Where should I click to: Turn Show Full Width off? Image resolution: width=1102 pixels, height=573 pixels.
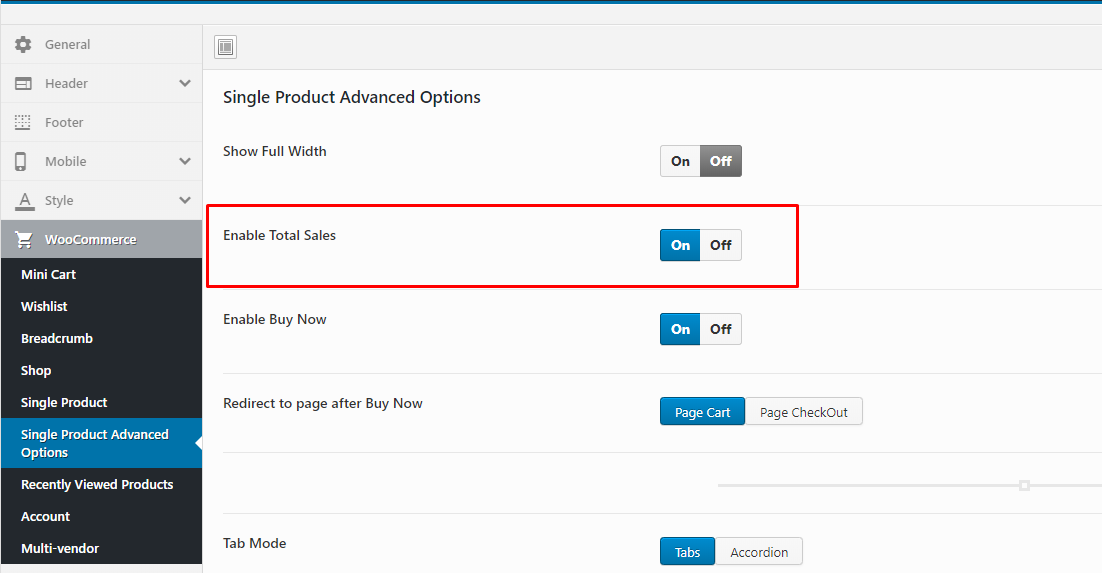click(x=720, y=161)
